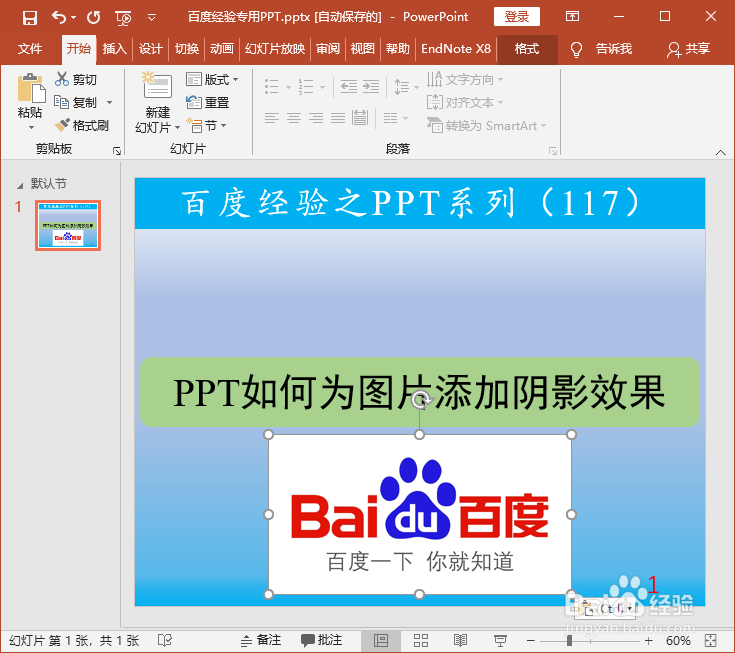735x653 pixels.
Task: Start slideshow from beginning icon
Action: 123,18
